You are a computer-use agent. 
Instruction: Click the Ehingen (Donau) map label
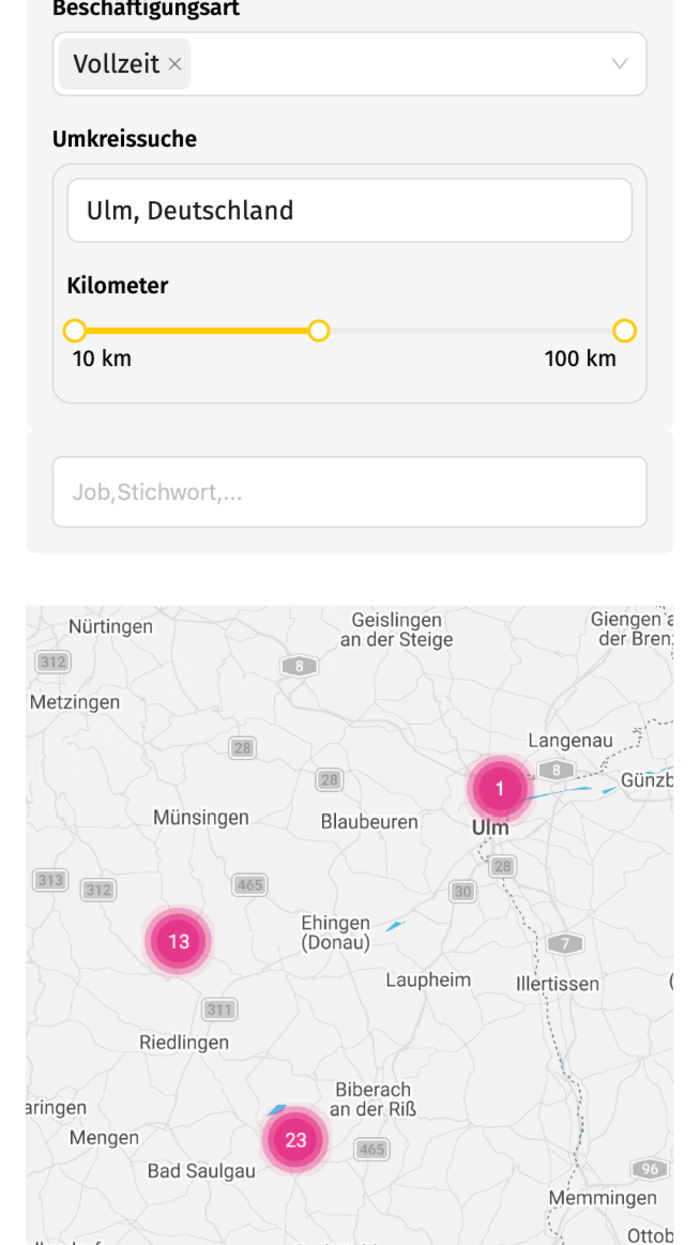click(336, 933)
